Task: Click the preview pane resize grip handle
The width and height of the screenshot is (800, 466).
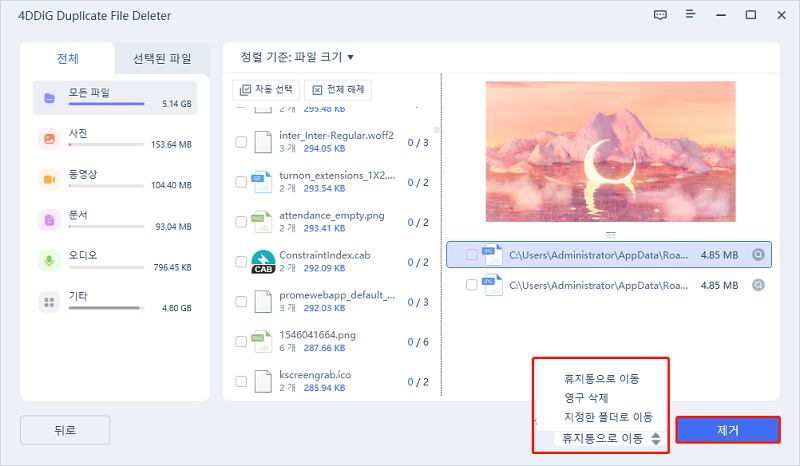Action: [610, 235]
